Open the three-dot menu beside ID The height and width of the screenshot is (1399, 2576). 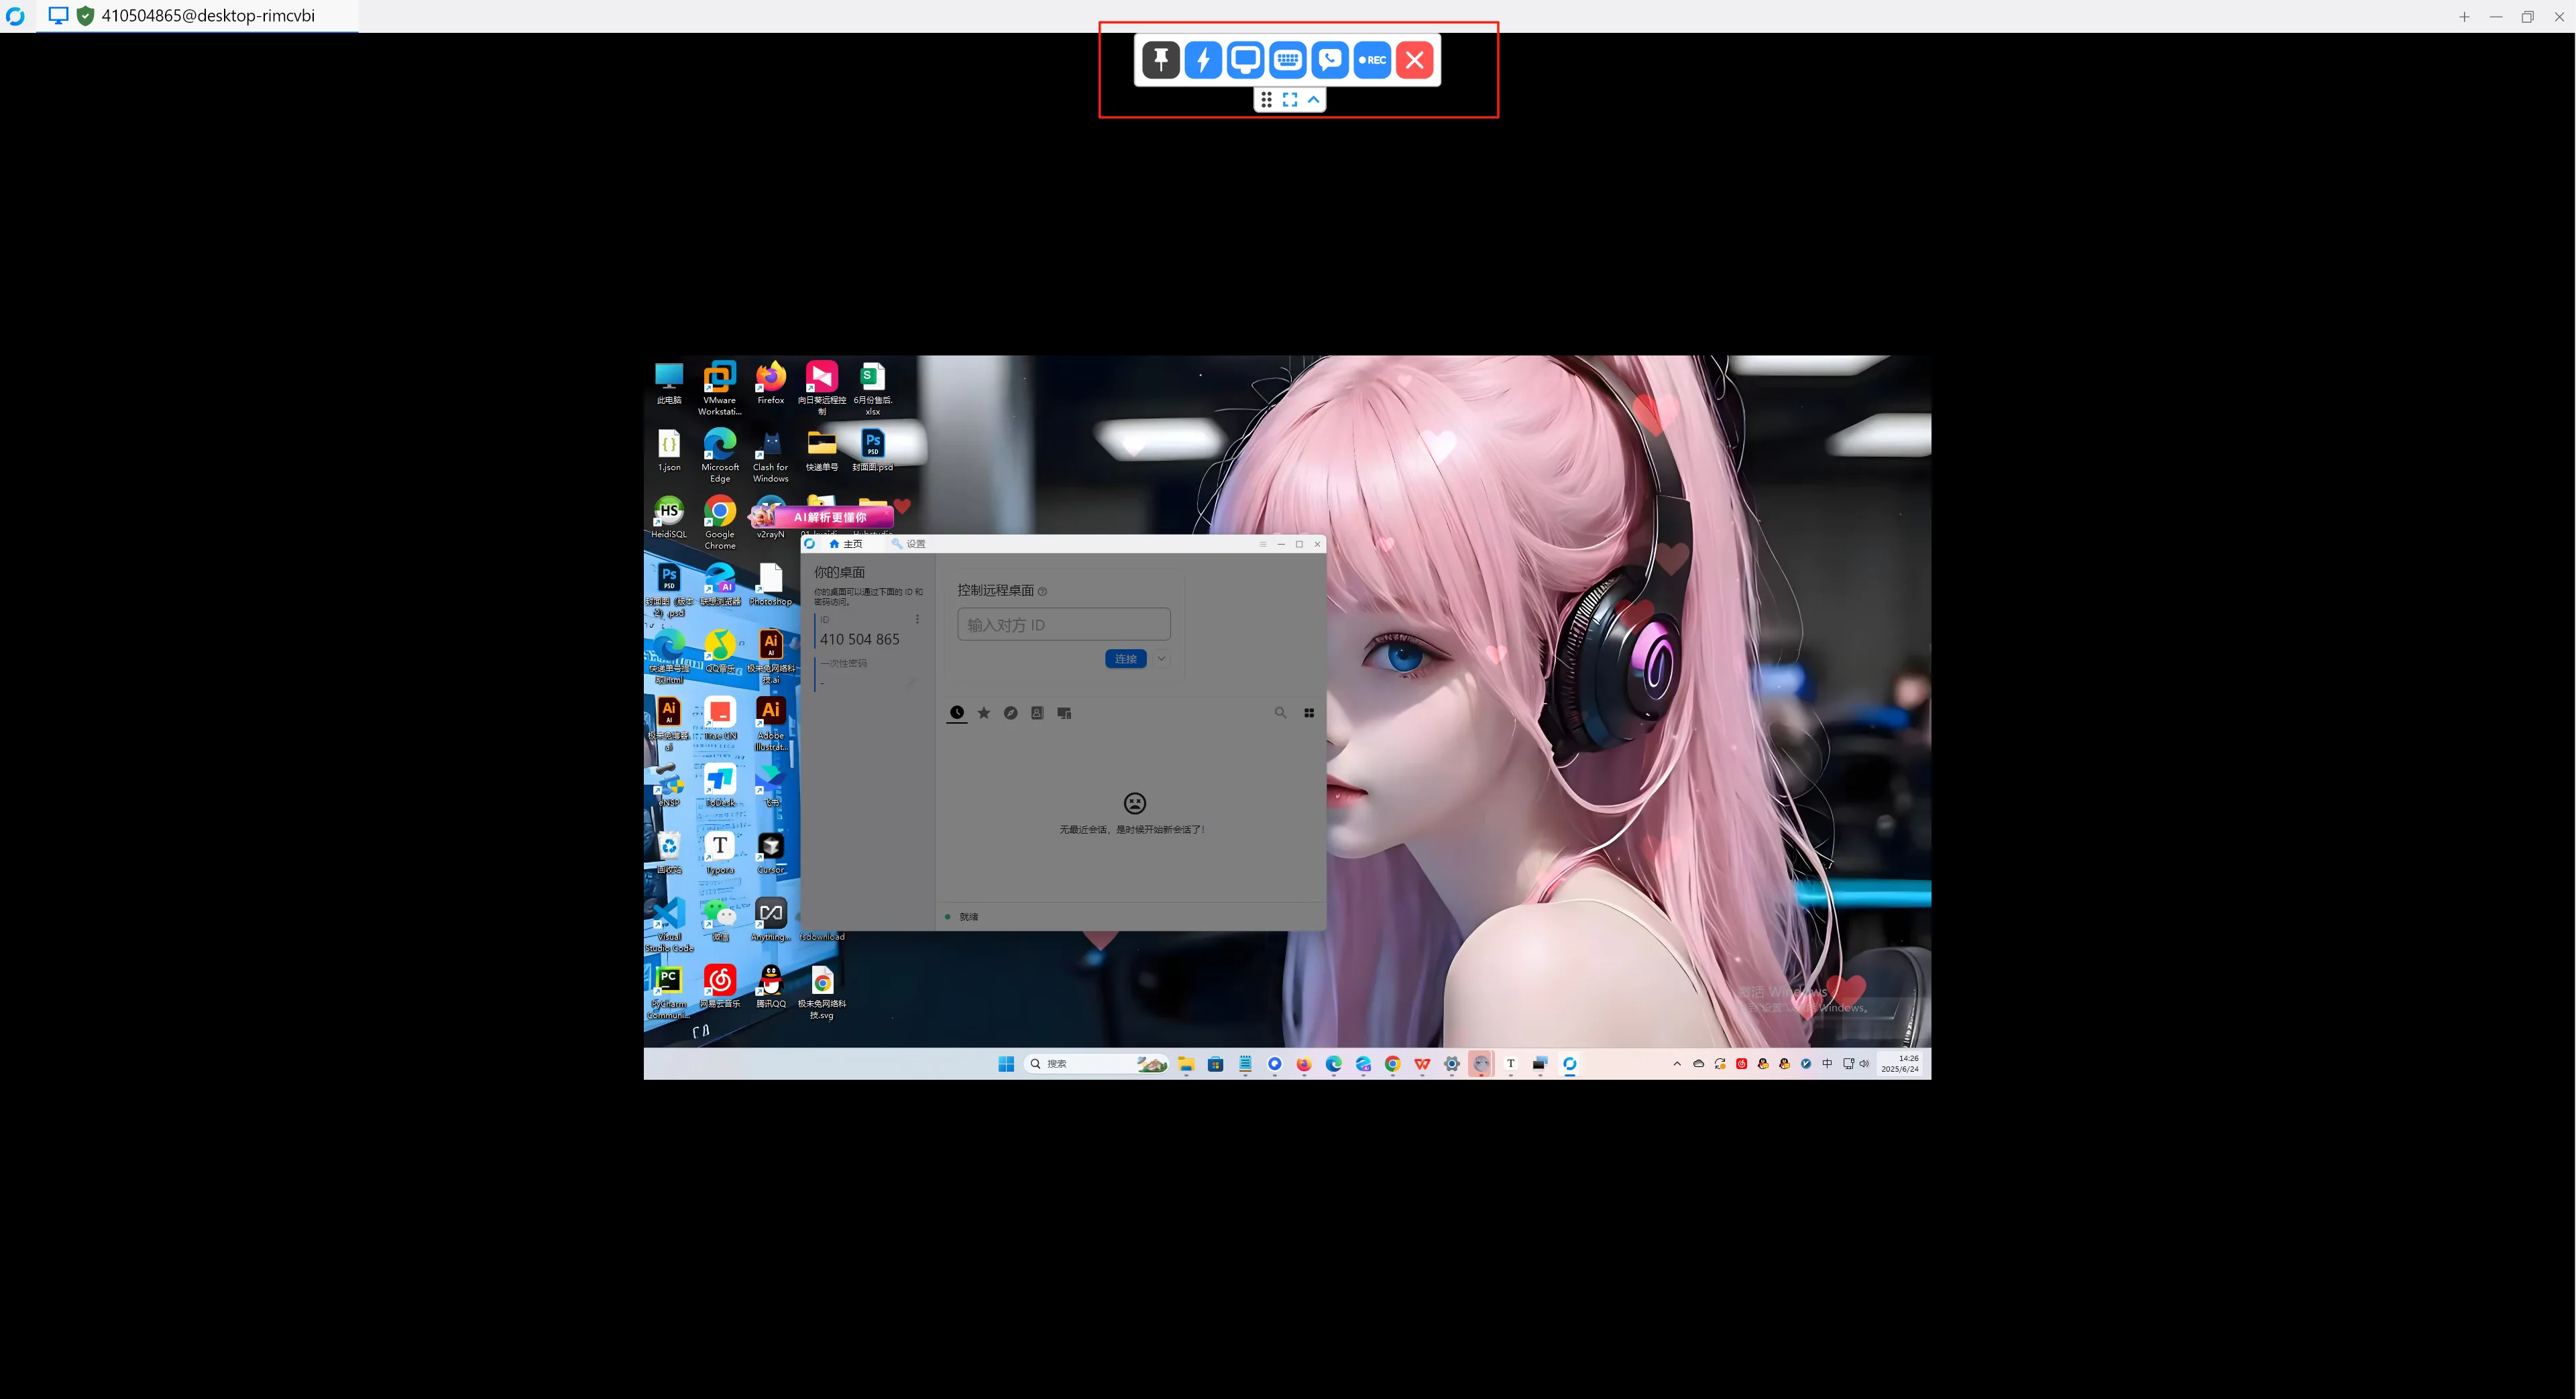tap(917, 619)
